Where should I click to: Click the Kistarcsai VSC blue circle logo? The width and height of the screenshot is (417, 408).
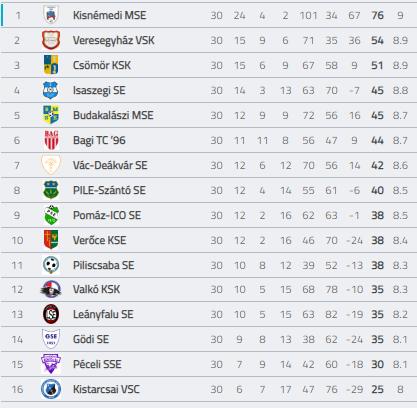51,389
